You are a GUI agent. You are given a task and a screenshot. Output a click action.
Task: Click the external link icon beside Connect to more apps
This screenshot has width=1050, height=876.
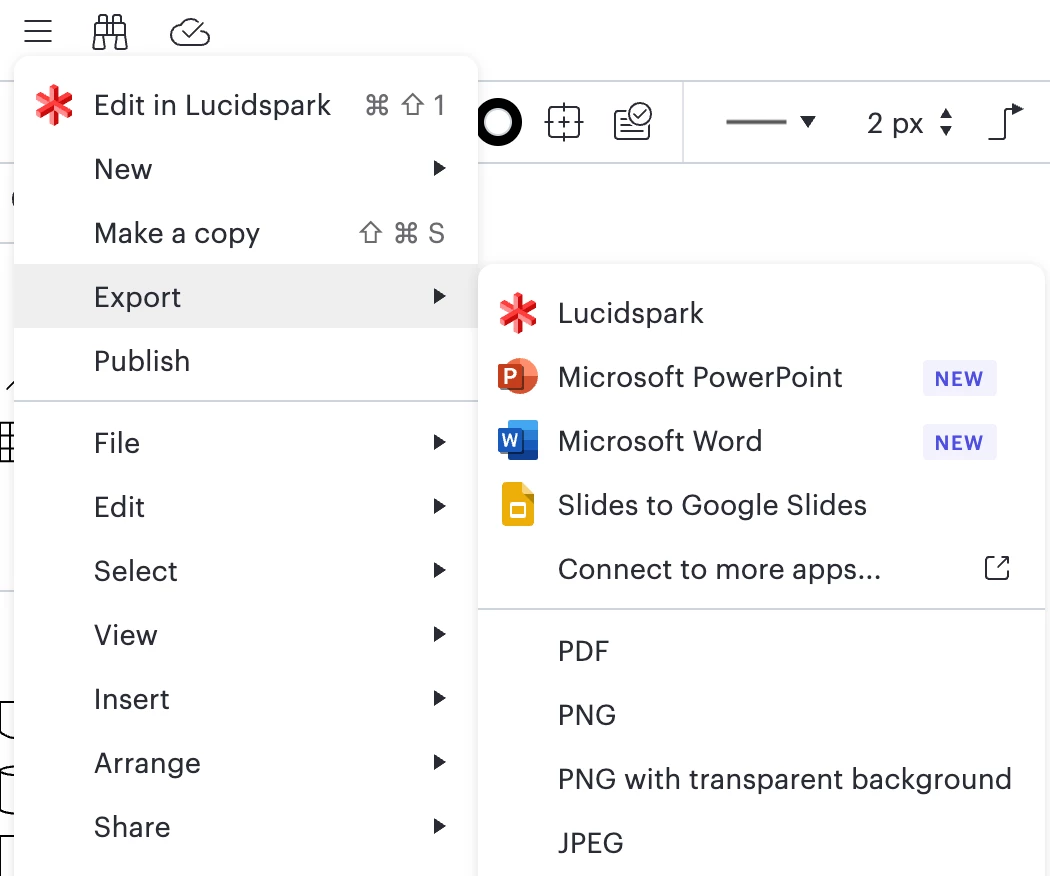997,568
